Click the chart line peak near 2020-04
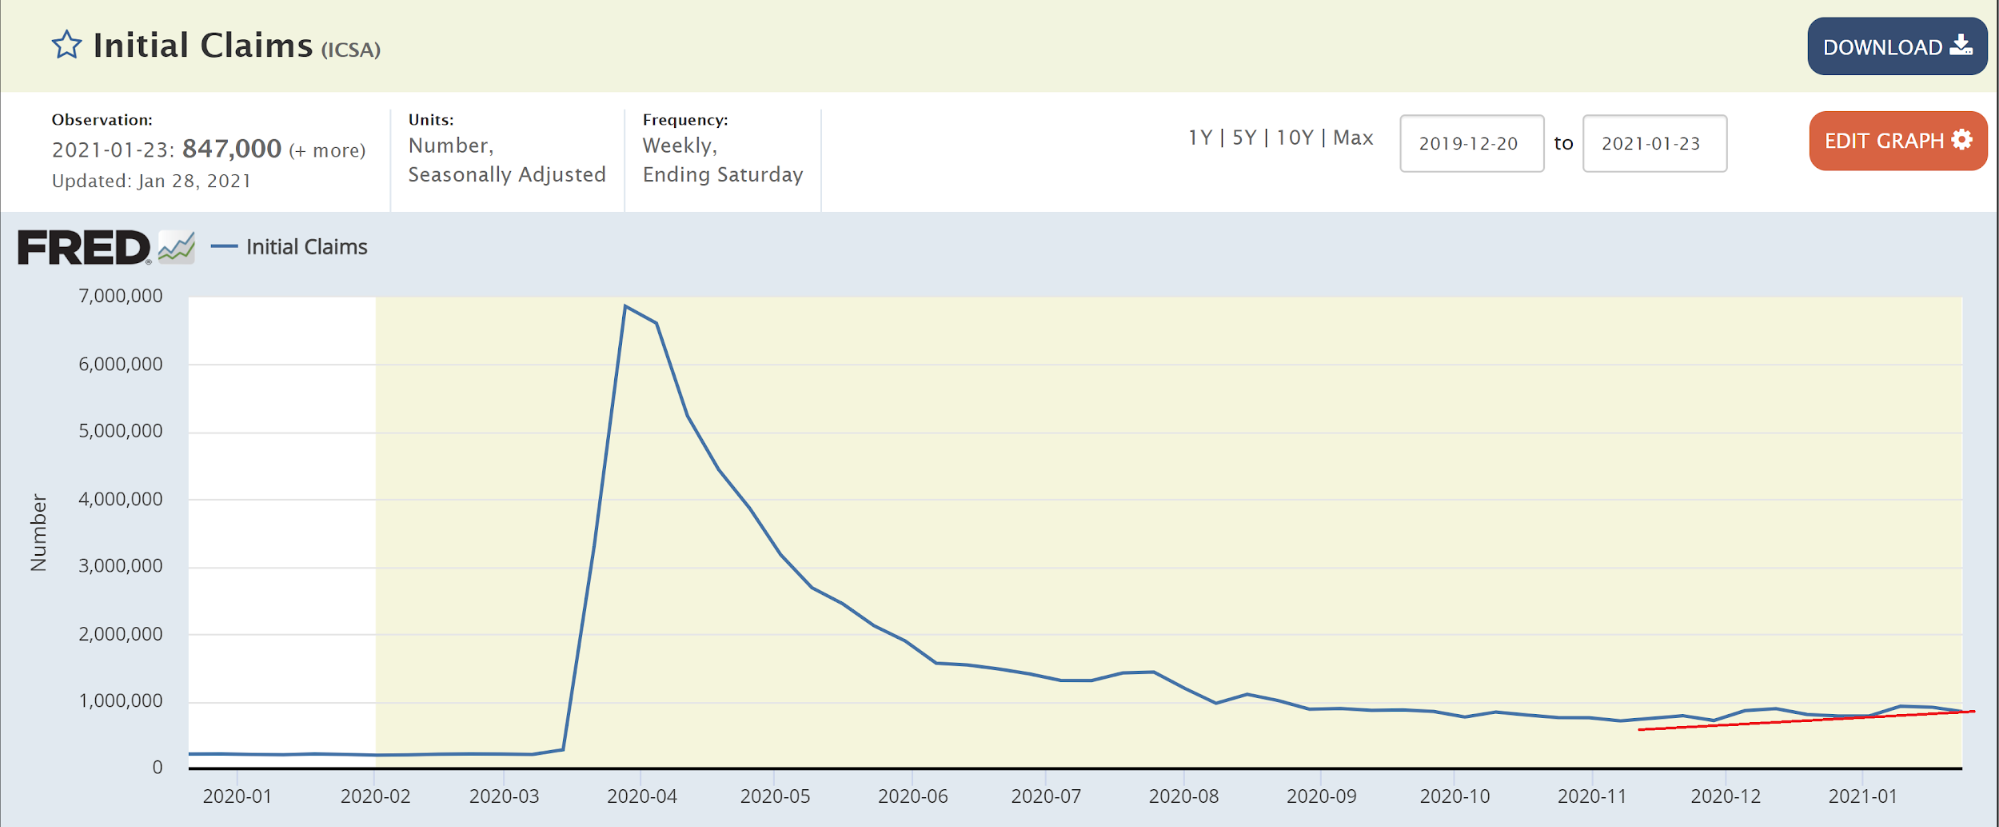1999x827 pixels. point(625,306)
